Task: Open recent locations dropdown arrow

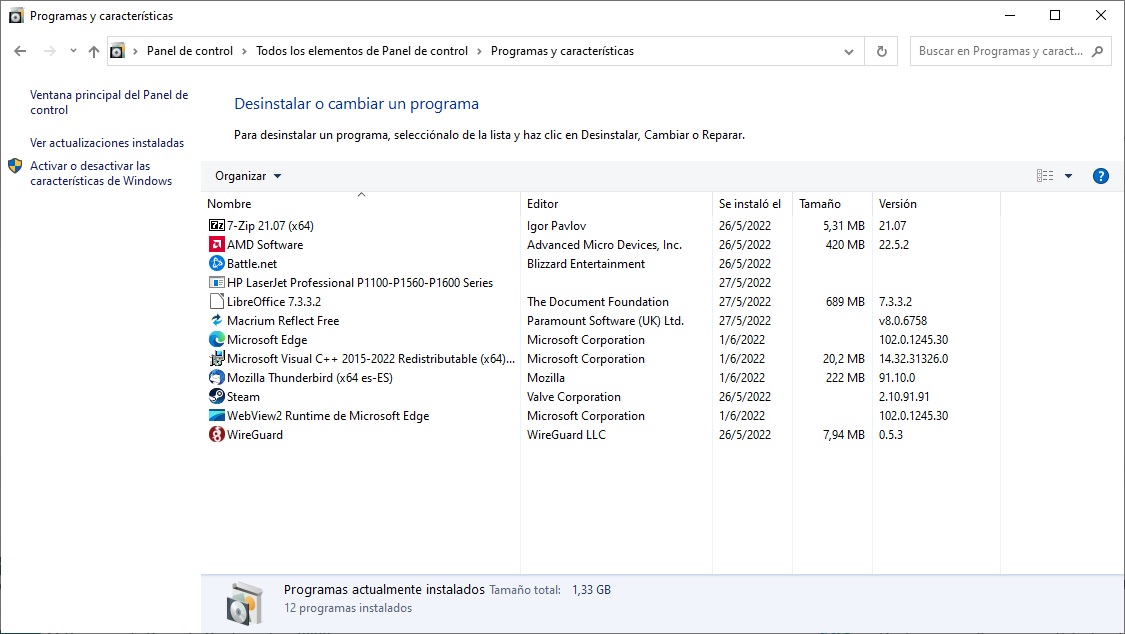Action: pyautogui.click(x=73, y=51)
